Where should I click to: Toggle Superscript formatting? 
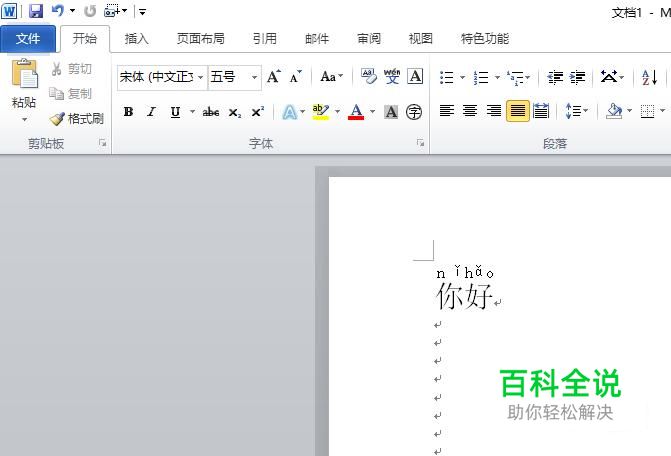(x=257, y=112)
